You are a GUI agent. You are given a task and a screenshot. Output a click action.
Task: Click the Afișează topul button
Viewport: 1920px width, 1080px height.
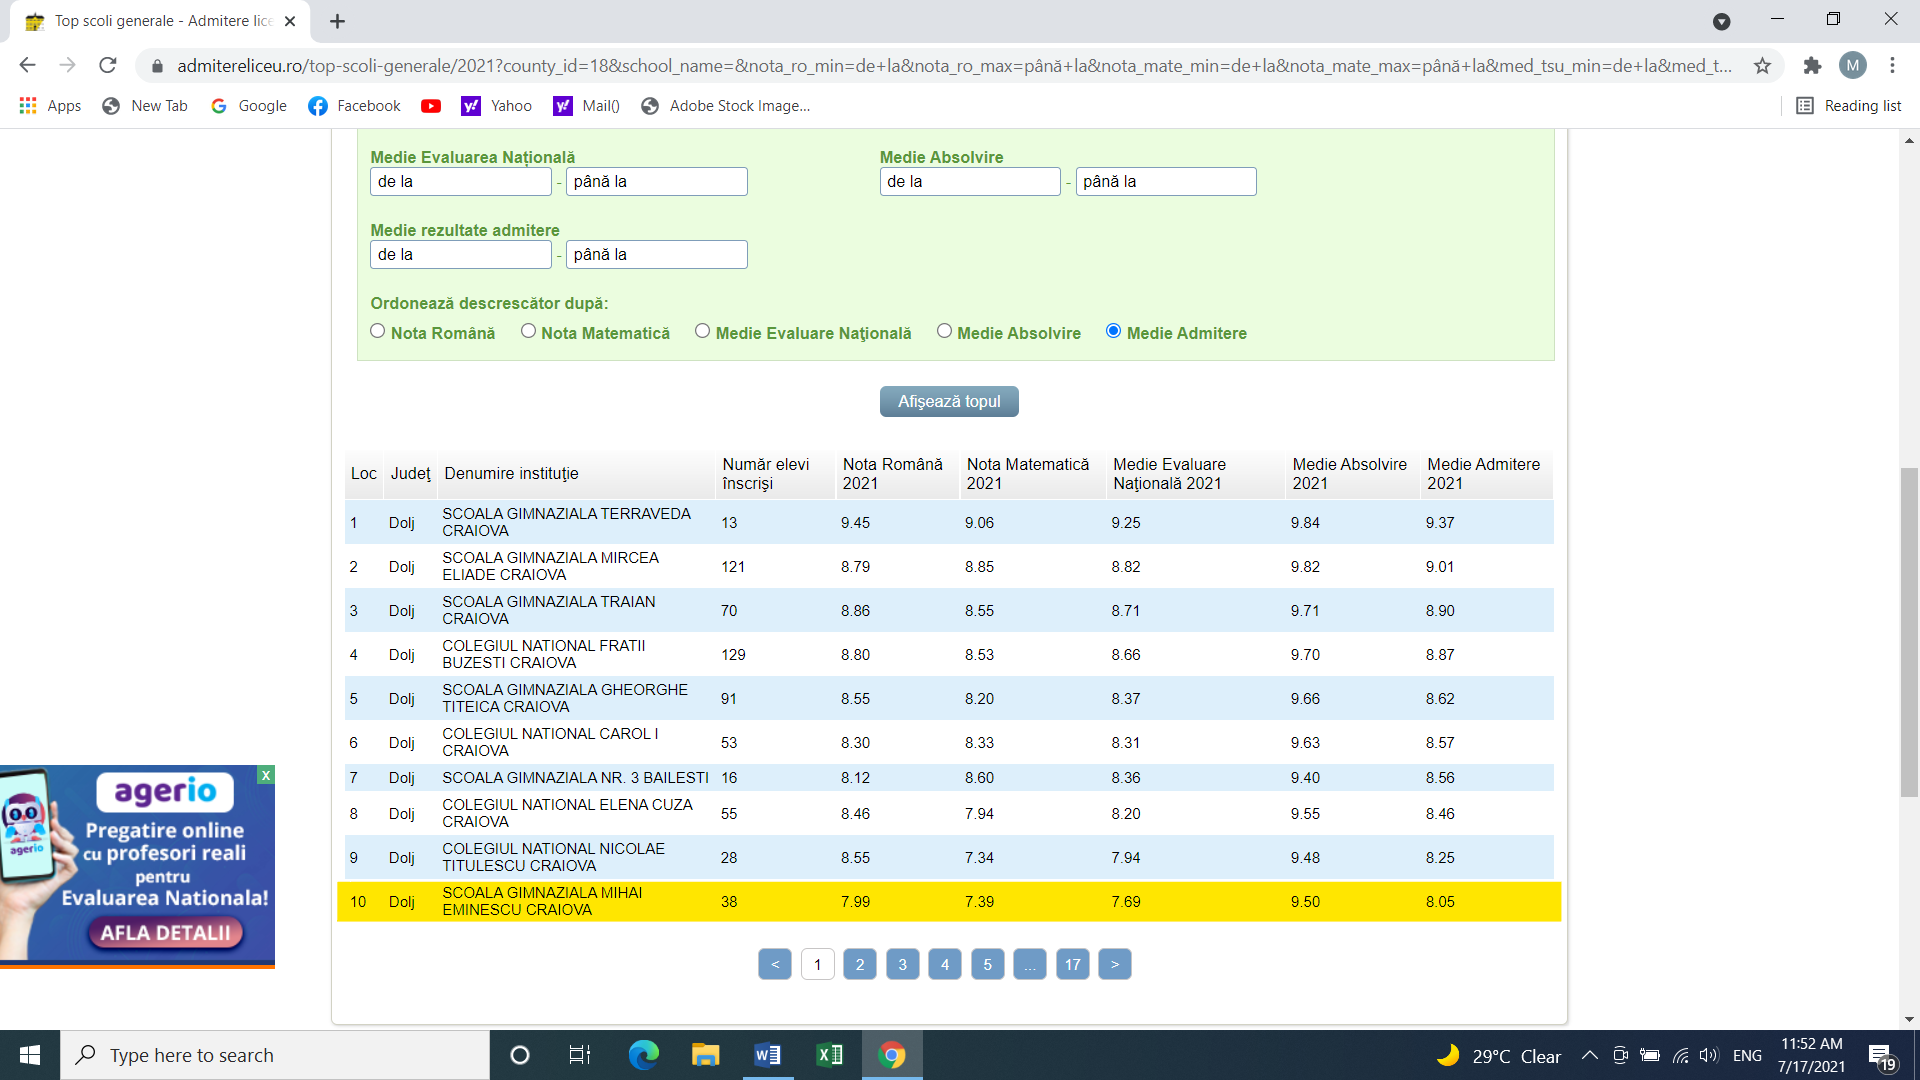click(x=948, y=401)
